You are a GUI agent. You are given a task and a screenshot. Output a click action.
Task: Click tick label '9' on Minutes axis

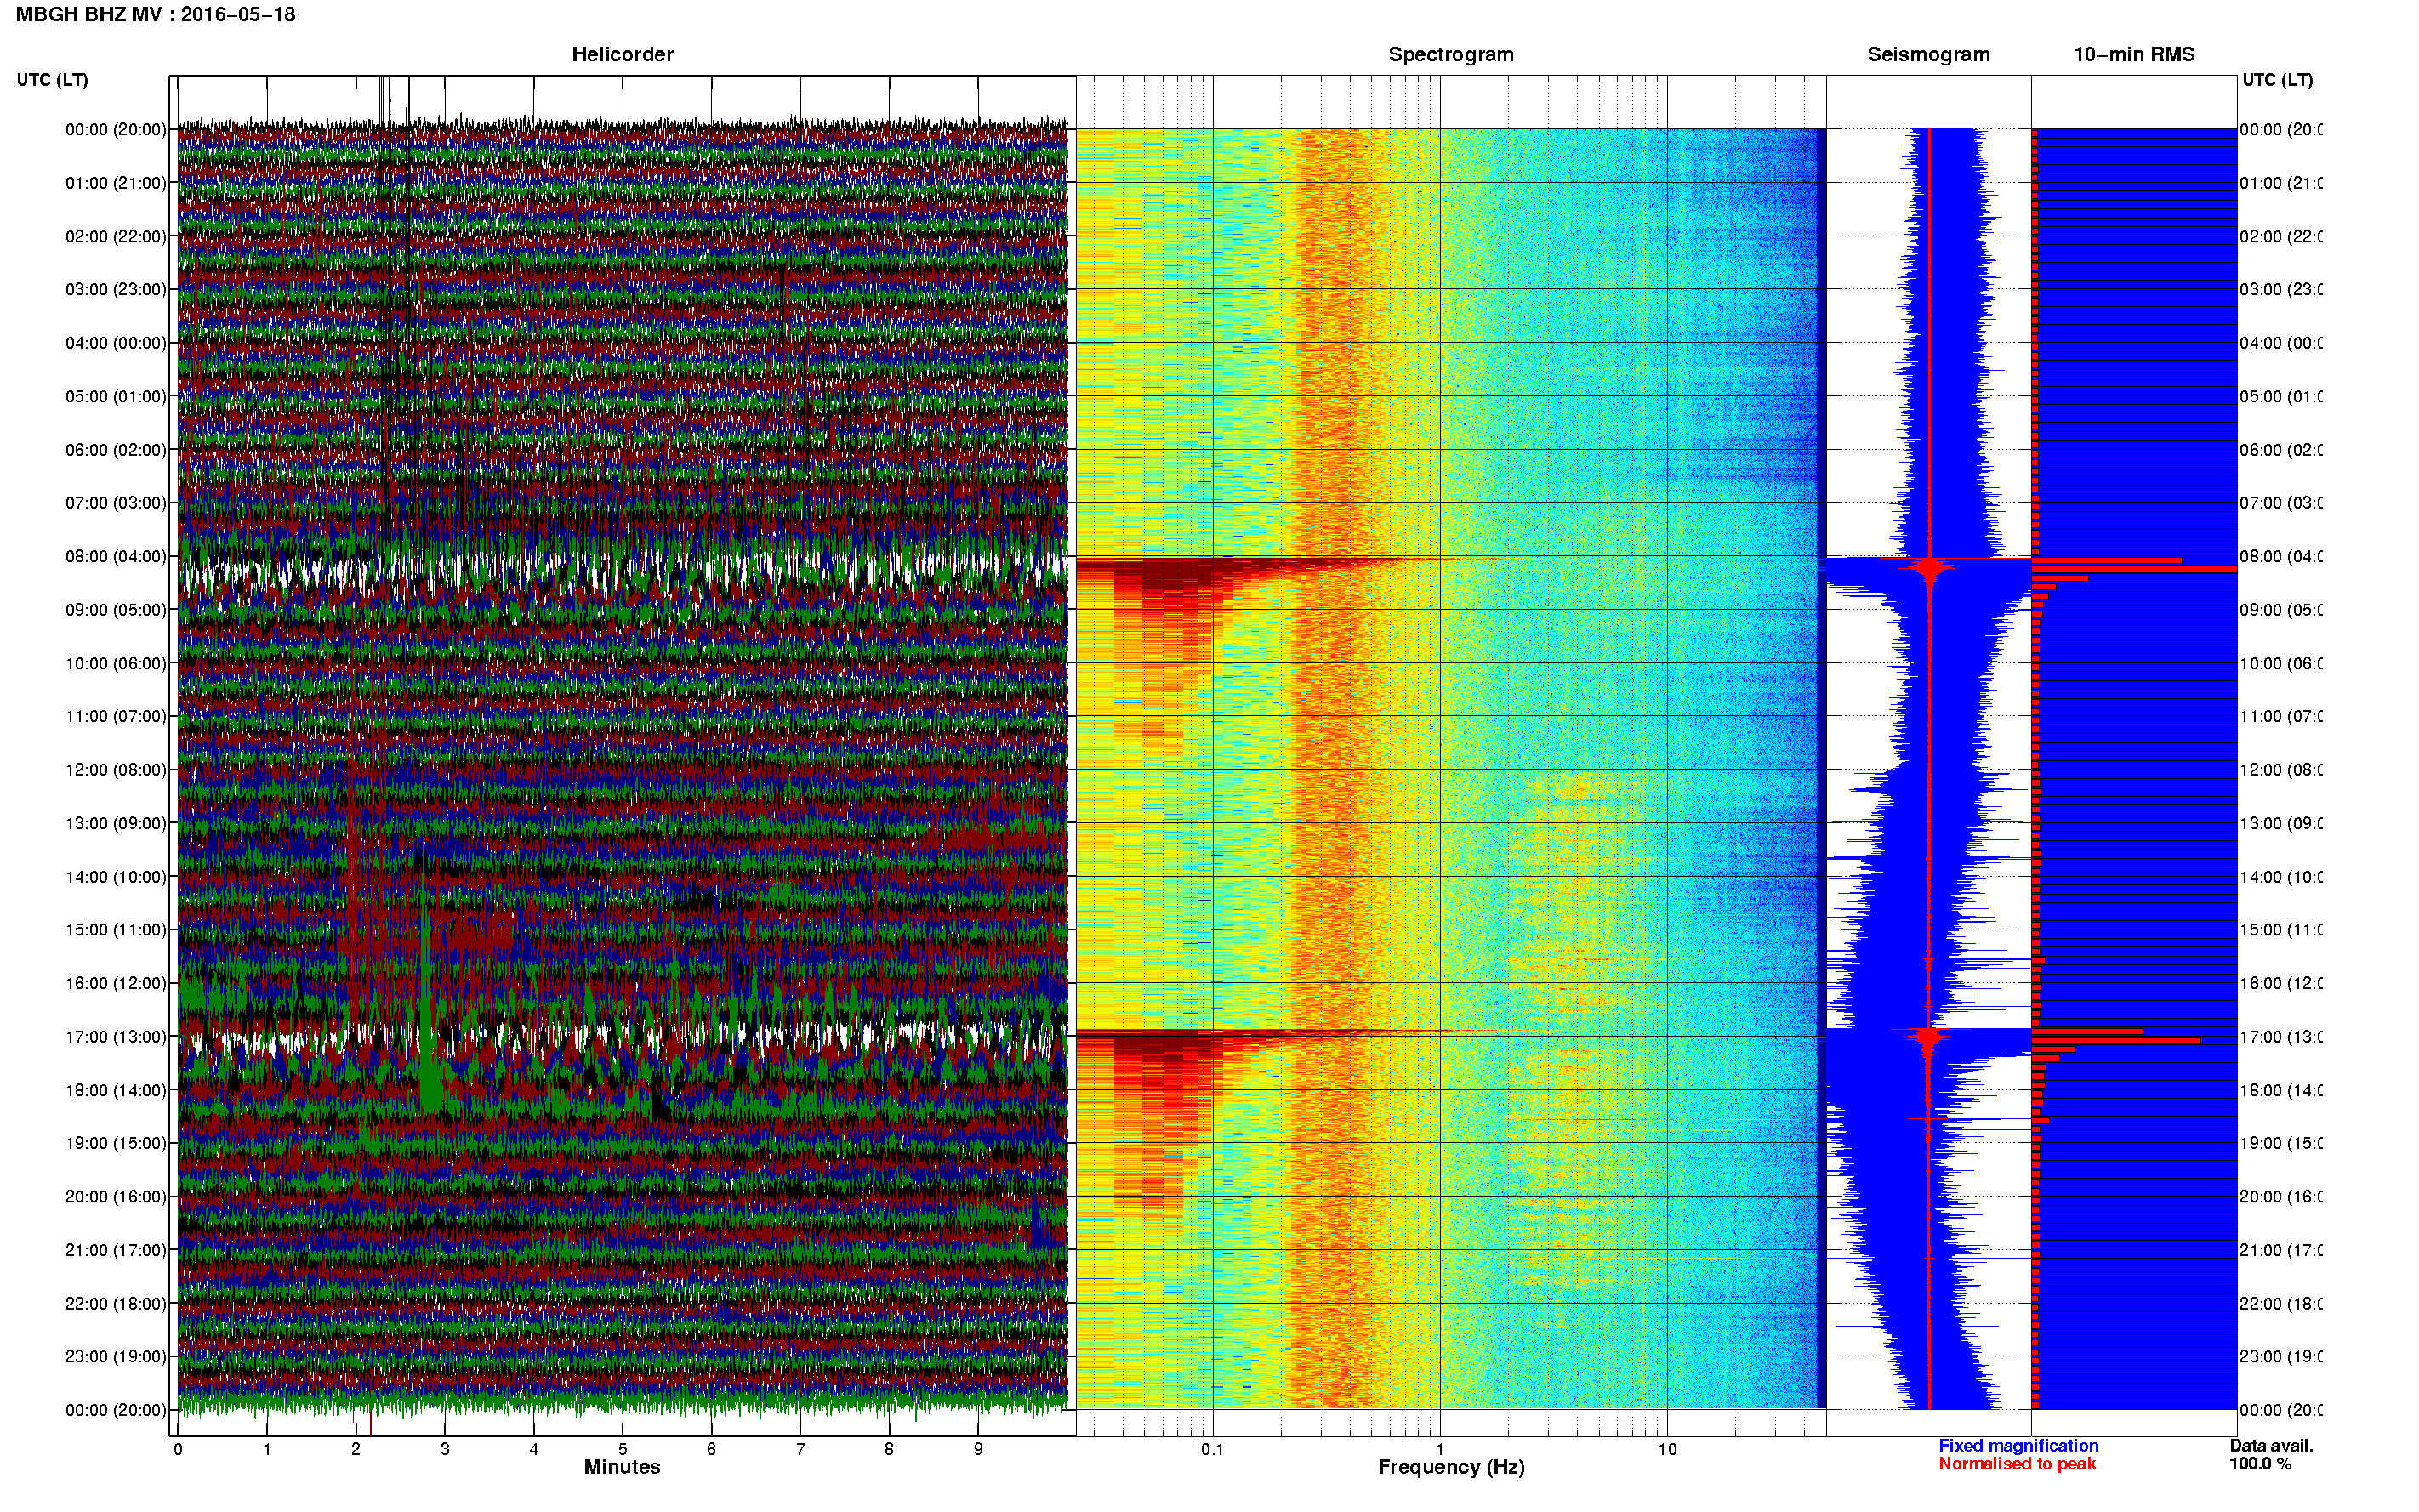point(978,1450)
